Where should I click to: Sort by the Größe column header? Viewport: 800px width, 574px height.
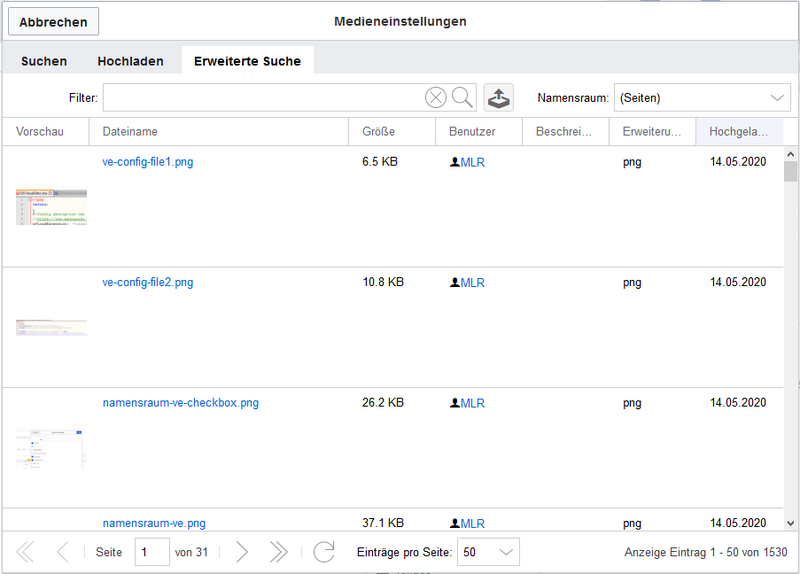pyautogui.click(x=392, y=132)
